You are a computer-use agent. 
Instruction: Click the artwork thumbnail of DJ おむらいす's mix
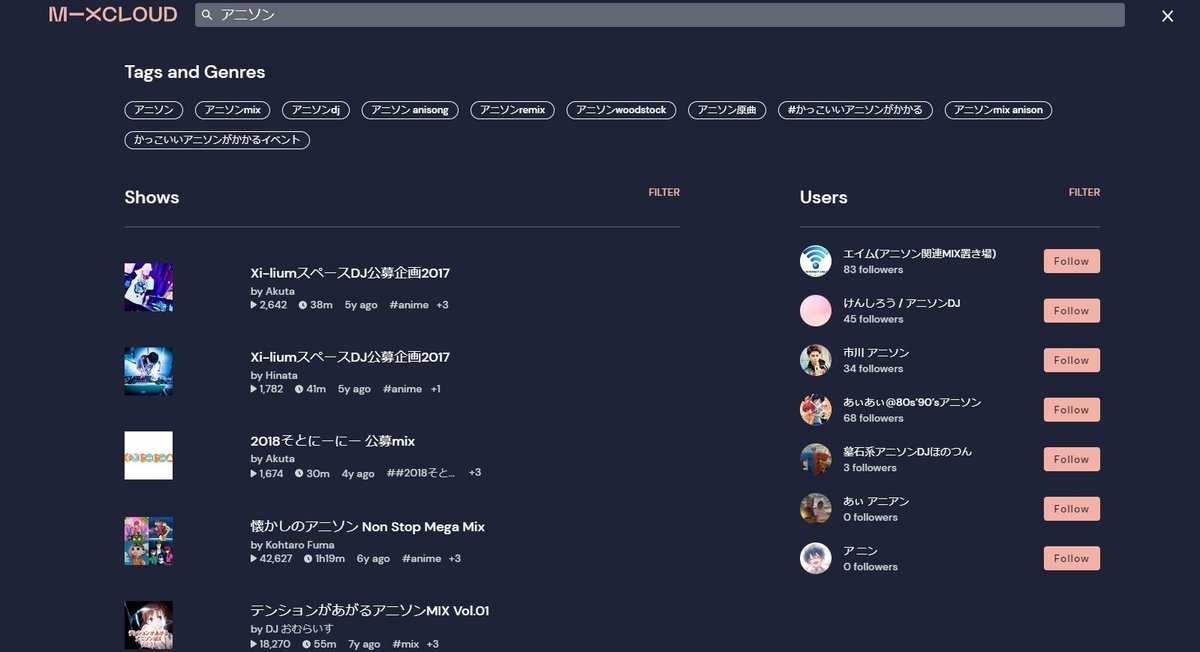coord(148,625)
